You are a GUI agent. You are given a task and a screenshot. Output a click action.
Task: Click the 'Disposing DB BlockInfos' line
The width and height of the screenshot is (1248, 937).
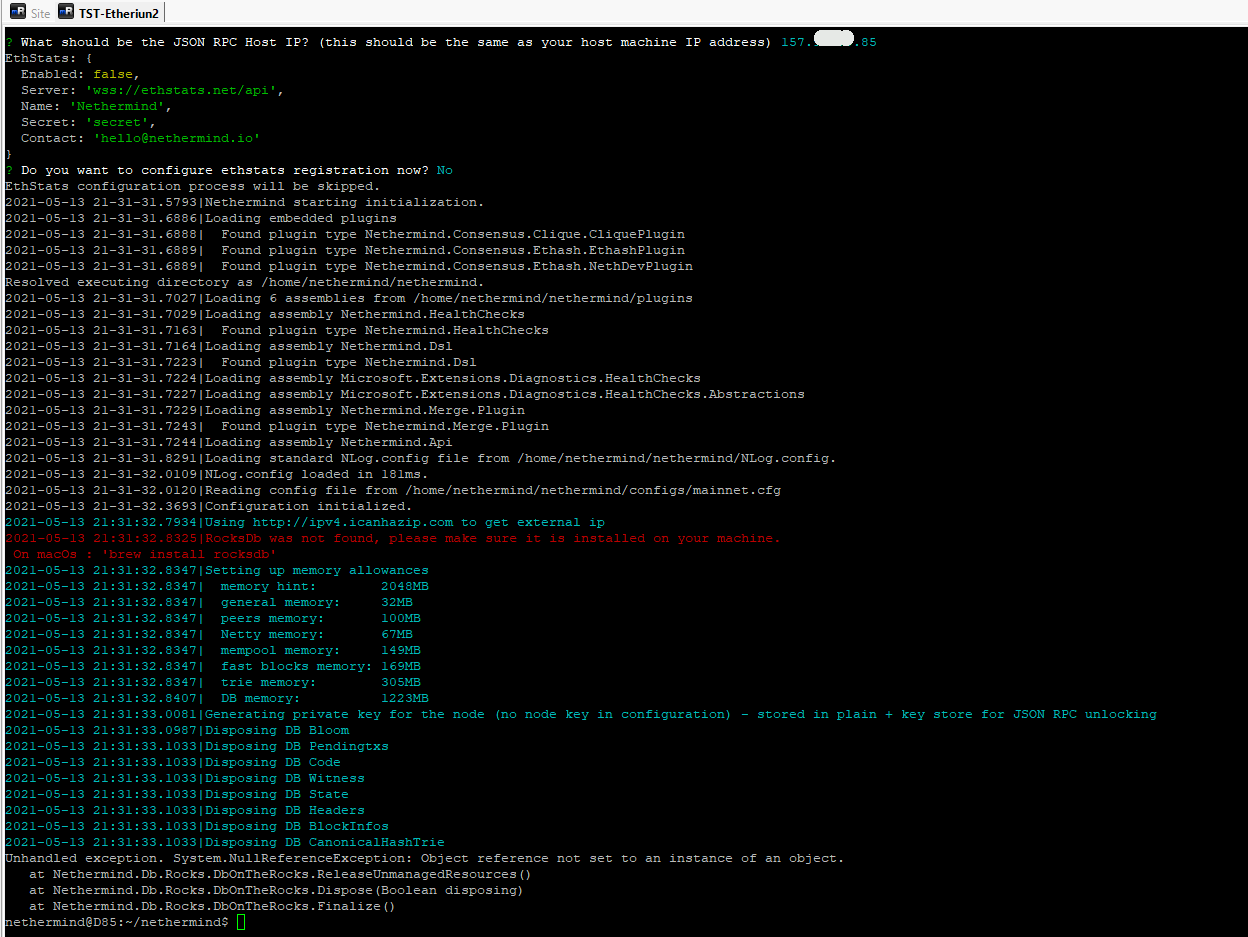197,826
